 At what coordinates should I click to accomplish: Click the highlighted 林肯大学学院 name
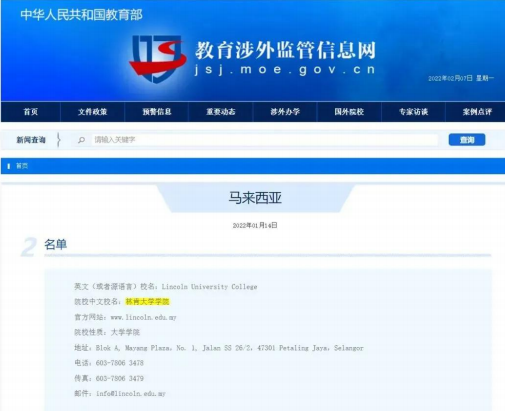[x=147, y=302]
